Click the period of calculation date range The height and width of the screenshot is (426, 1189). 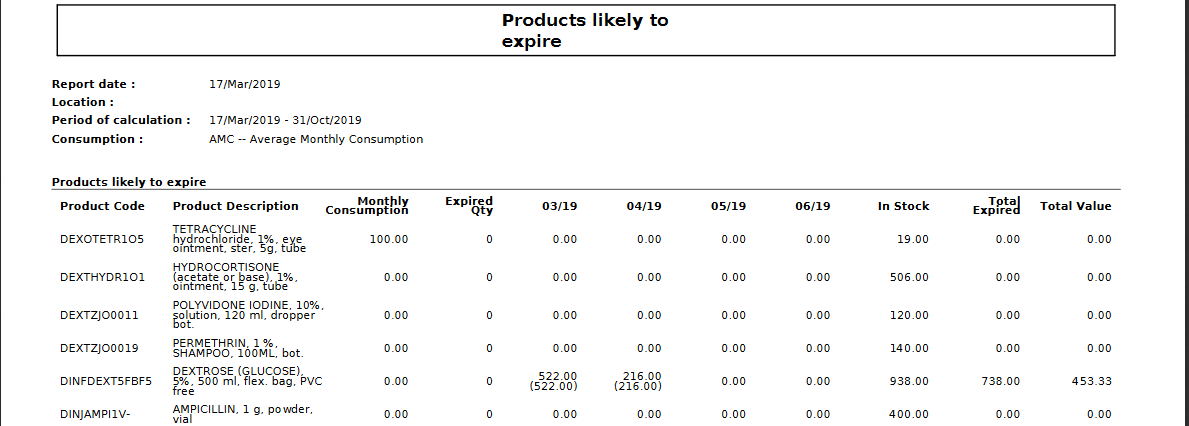click(285, 120)
